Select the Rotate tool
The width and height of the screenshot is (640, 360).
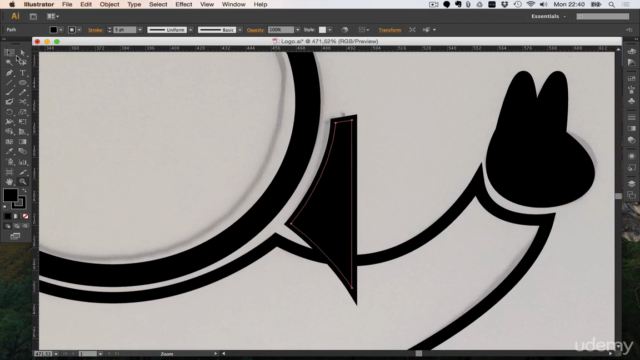click(9, 112)
